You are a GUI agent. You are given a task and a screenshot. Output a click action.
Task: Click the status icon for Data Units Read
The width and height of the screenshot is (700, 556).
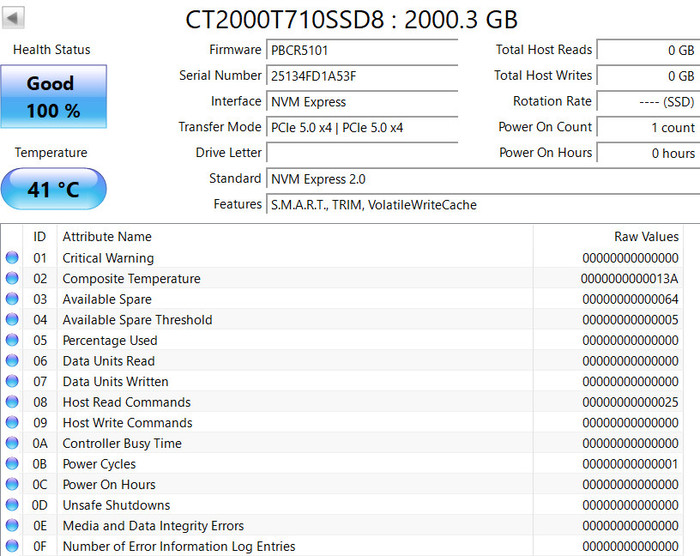12,360
